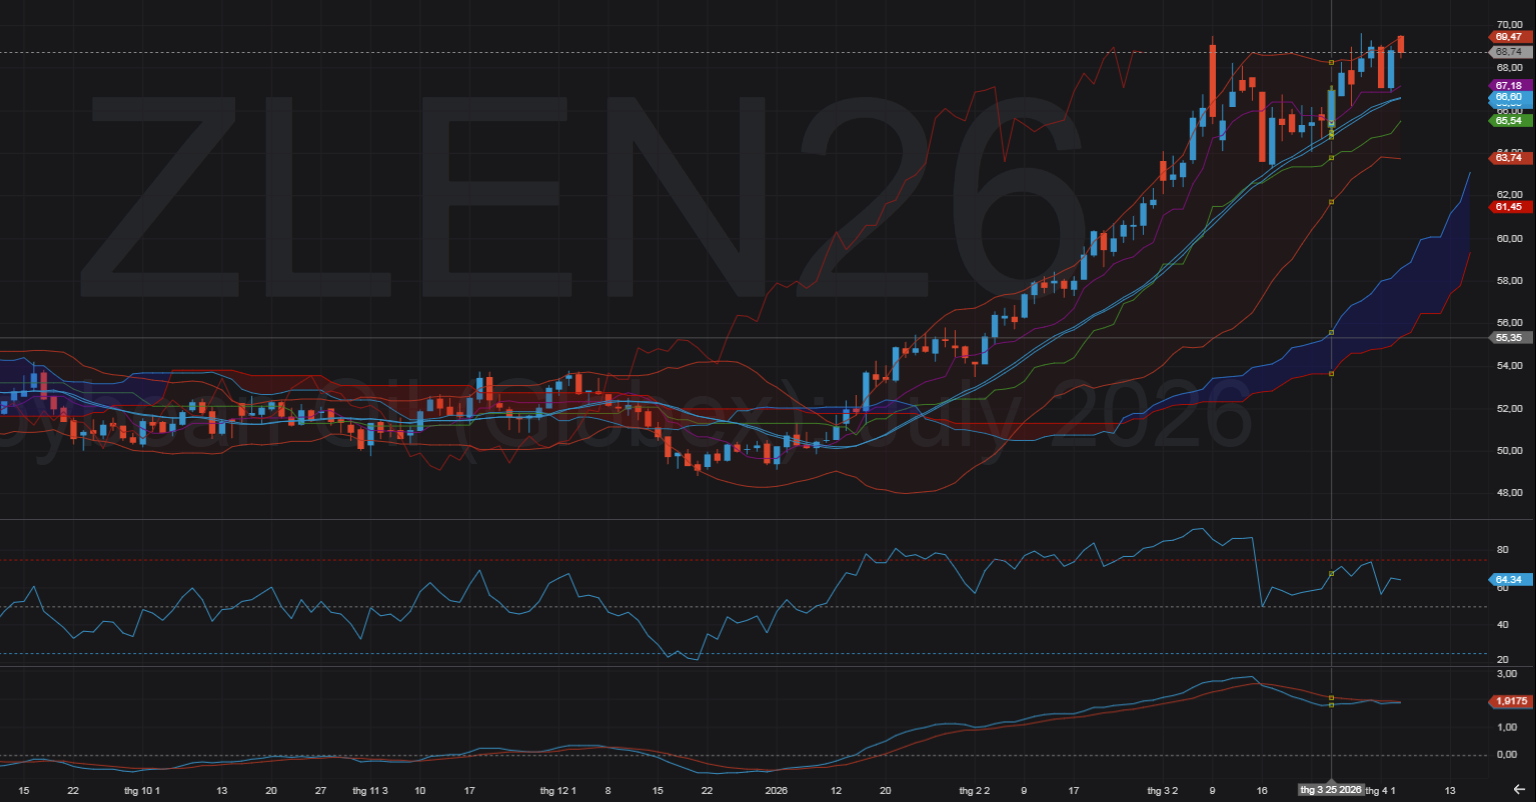Image resolution: width=1536 pixels, height=802 pixels.
Task: Click the back arrow icon at bottom right
Action: (1518, 789)
